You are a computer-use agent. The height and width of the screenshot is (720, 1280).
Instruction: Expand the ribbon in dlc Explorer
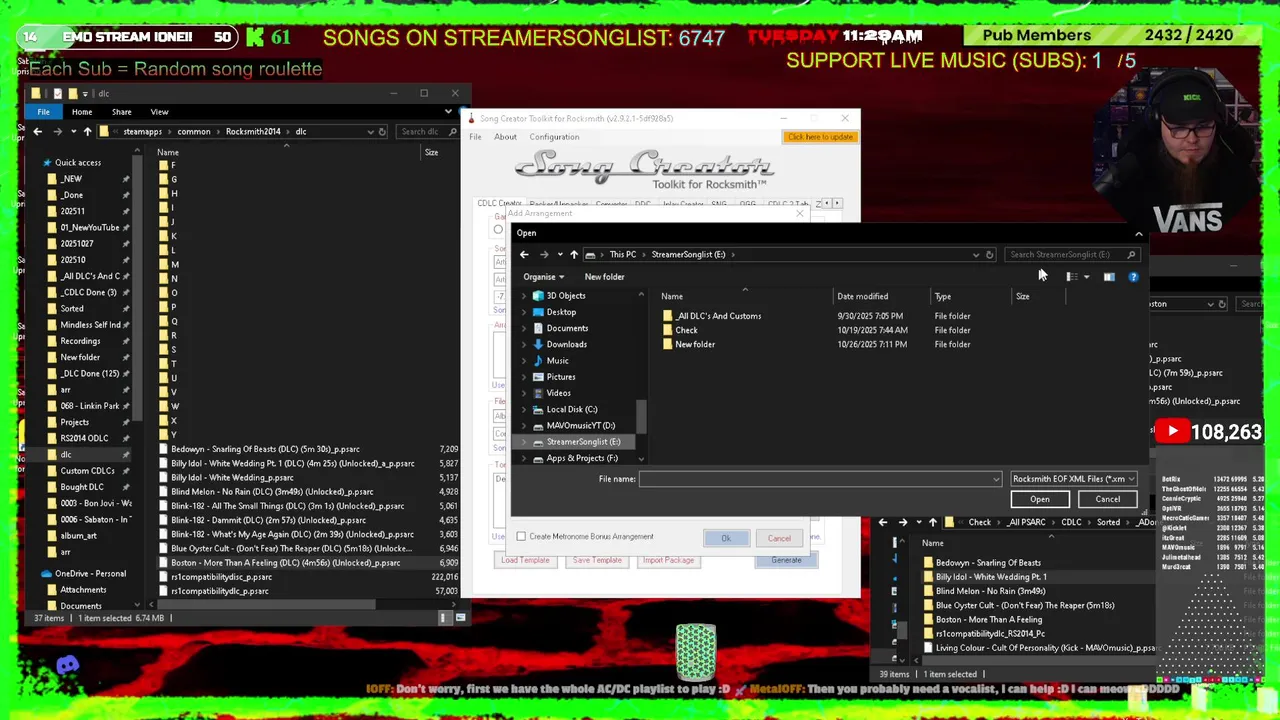tap(448, 112)
